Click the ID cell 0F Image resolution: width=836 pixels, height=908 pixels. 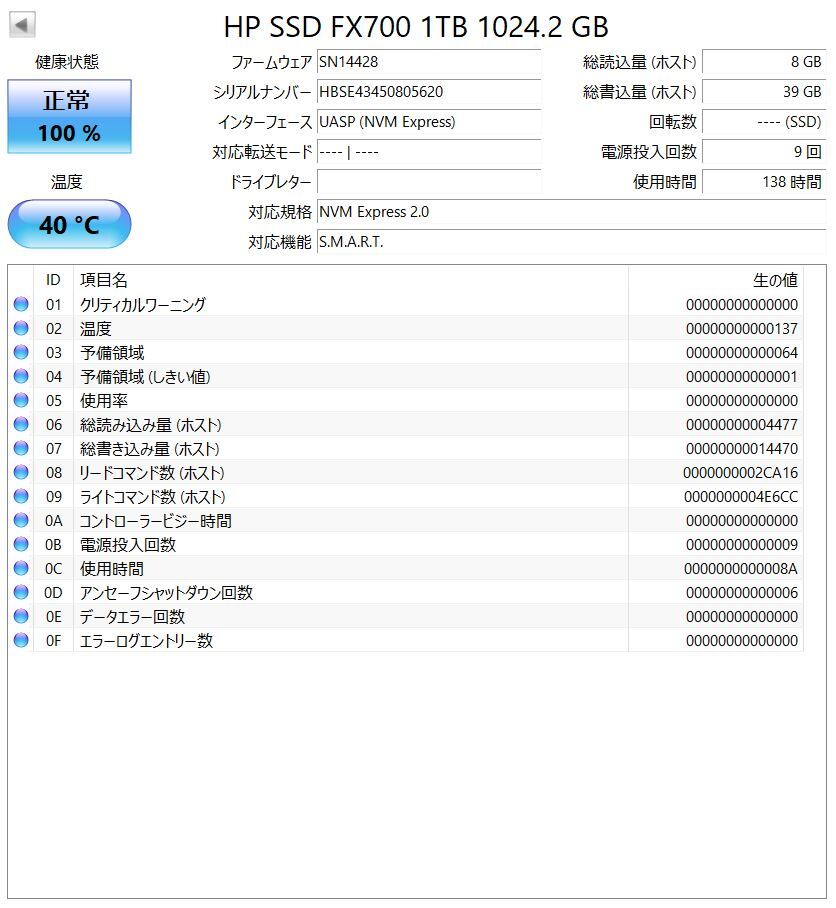[53, 640]
